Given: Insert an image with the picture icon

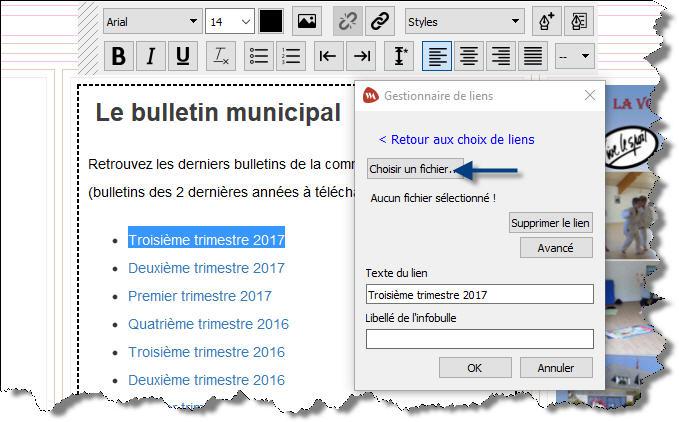Looking at the screenshot, I should point(306,21).
